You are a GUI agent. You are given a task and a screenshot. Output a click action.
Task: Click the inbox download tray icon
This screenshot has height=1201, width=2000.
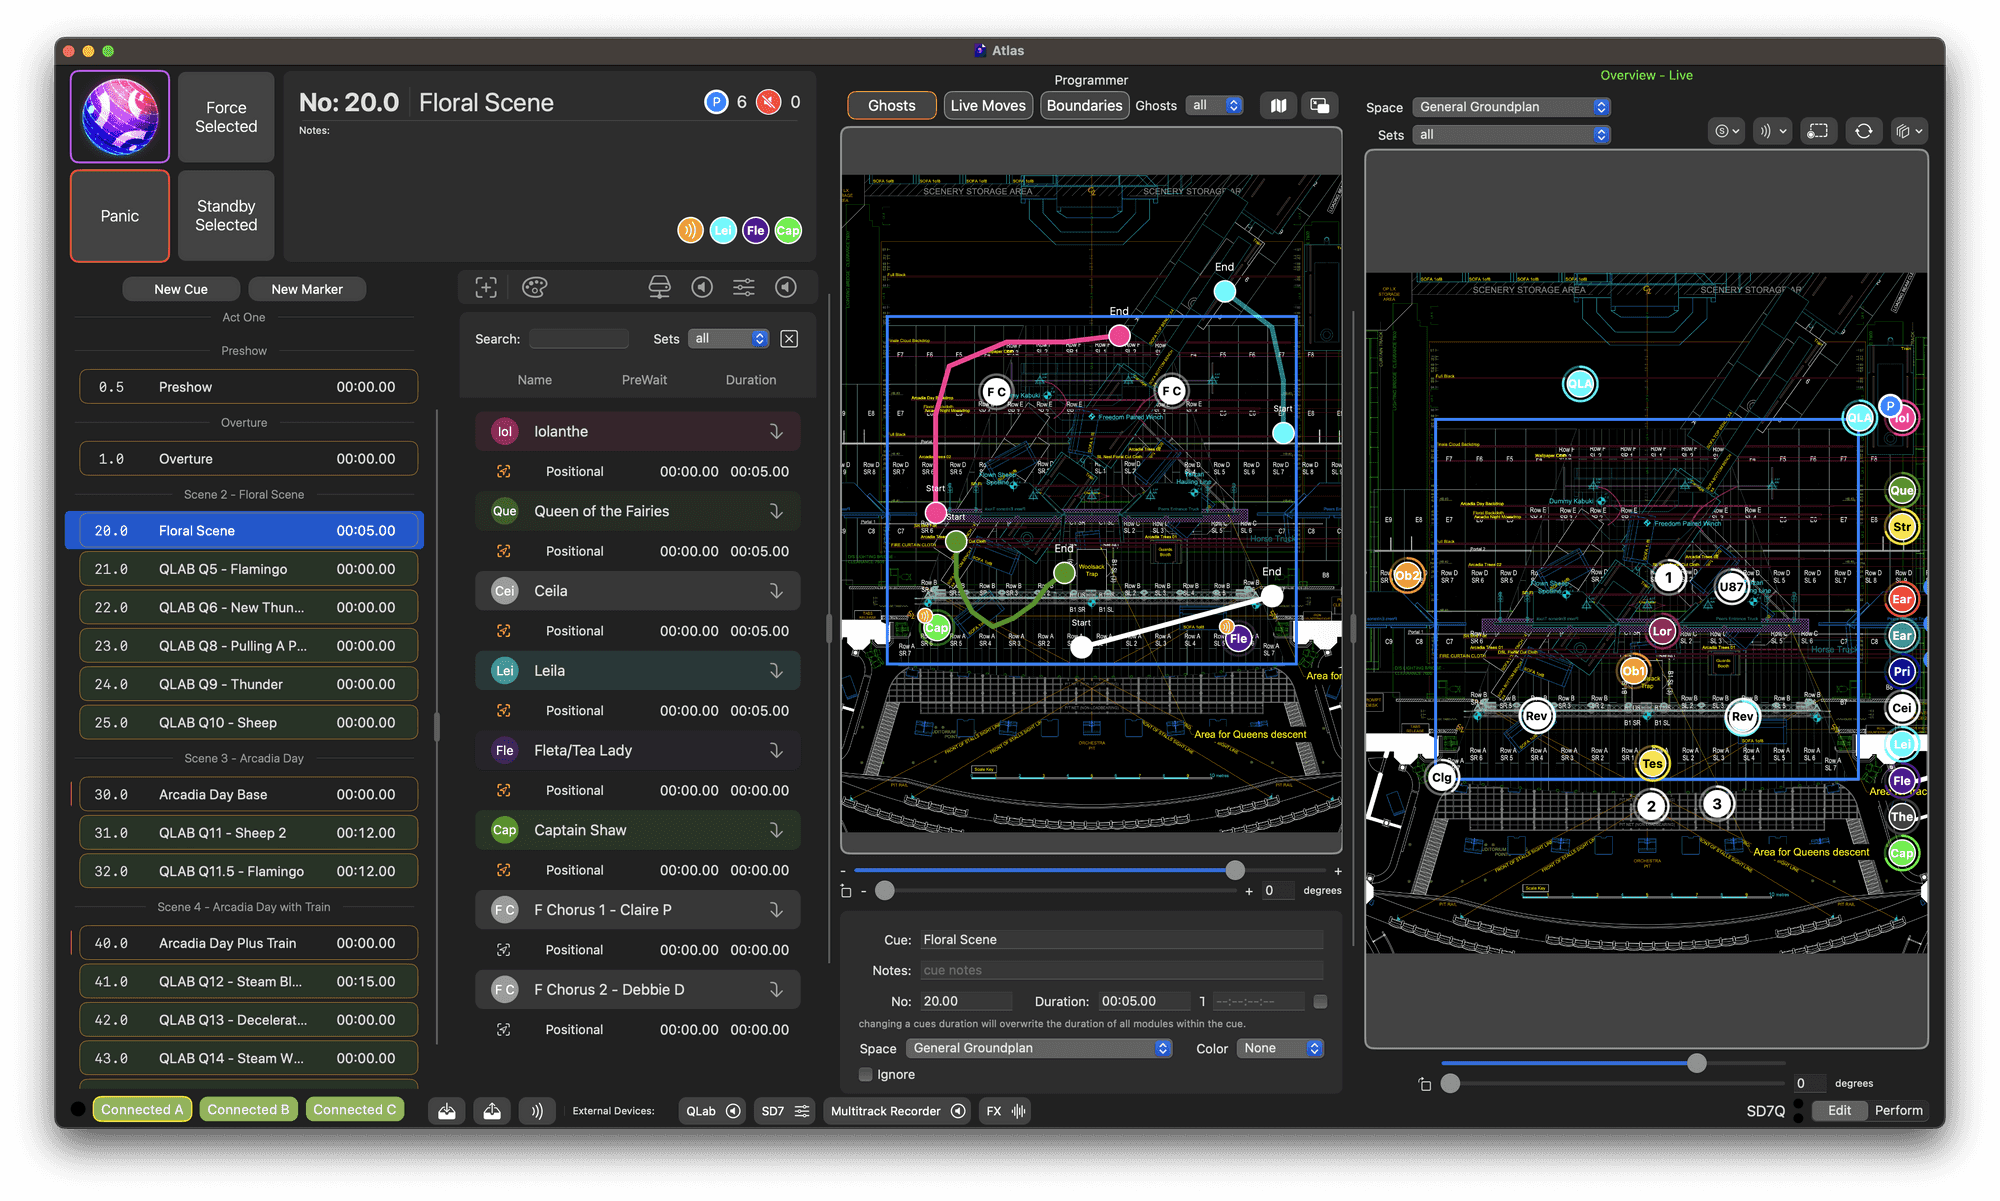[x=447, y=1111]
